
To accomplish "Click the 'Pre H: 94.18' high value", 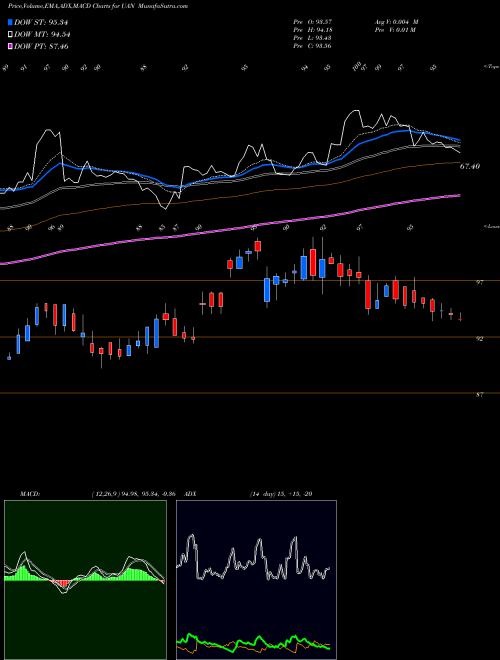I will point(314,30).
